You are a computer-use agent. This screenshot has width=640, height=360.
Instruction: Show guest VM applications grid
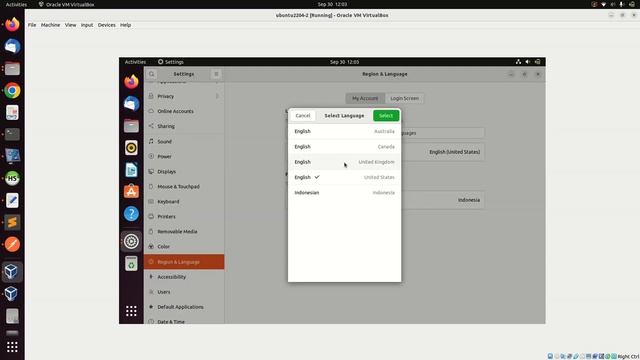pyautogui.click(x=131, y=311)
